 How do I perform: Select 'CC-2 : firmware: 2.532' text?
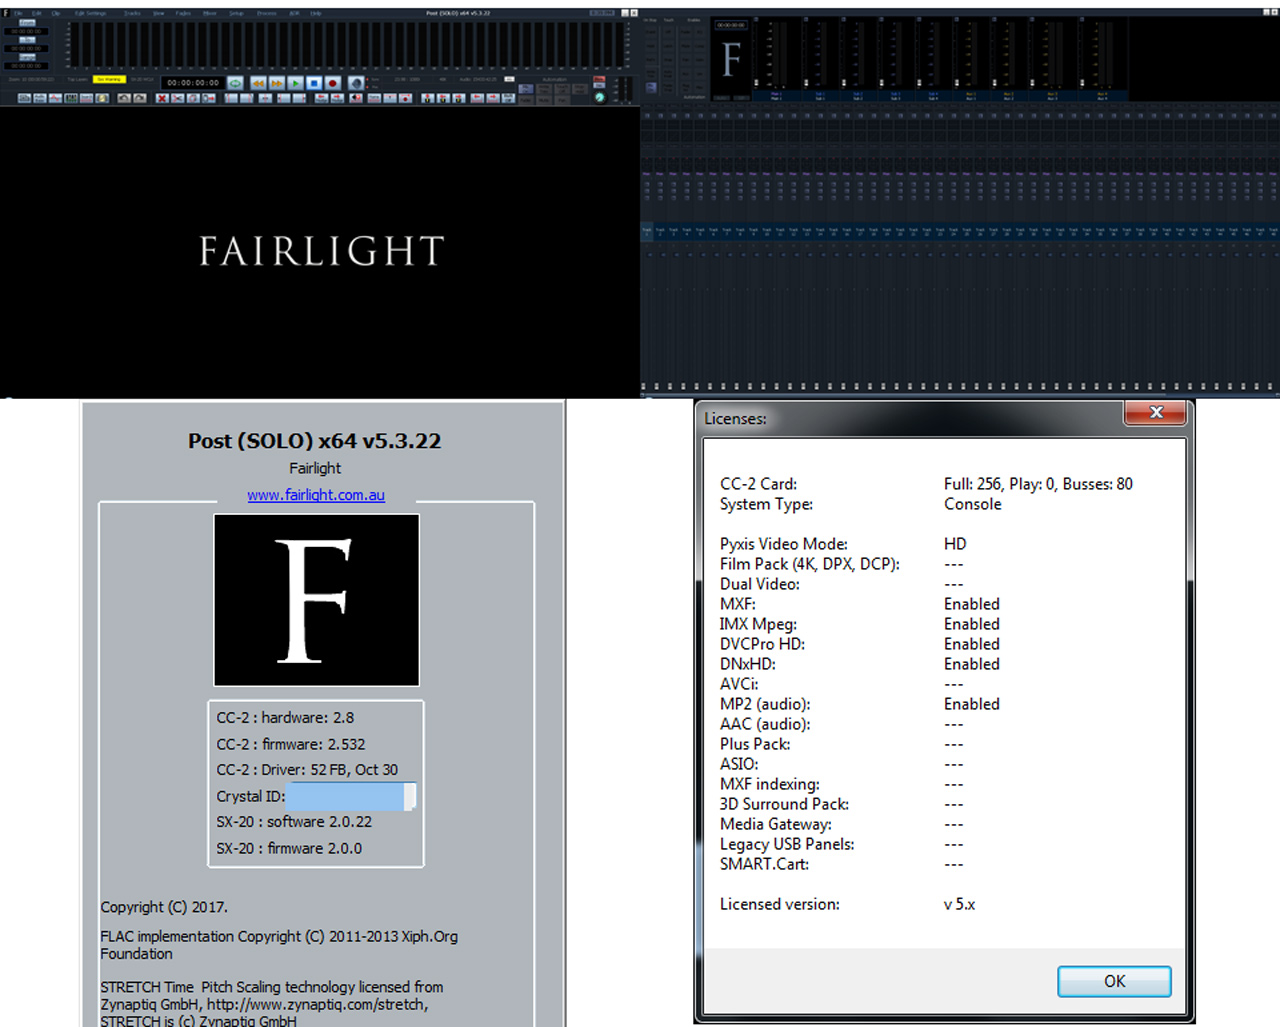click(291, 744)
